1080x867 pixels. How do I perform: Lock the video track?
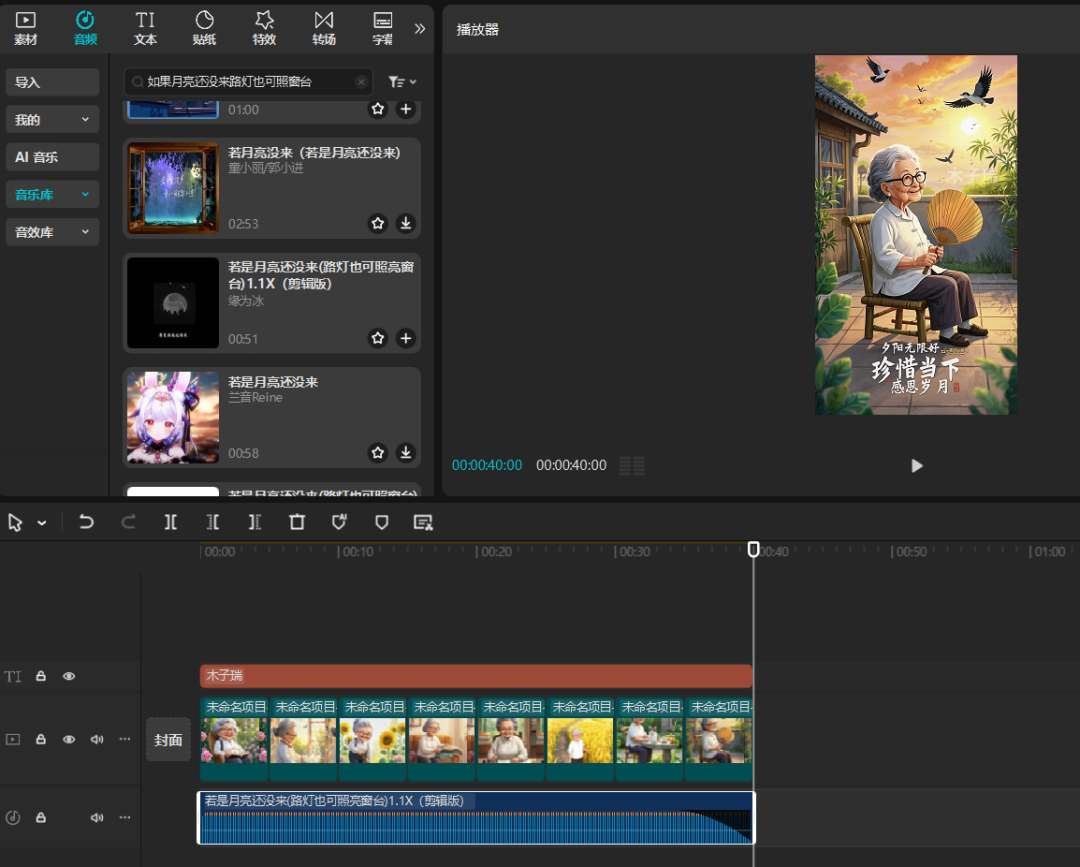41,740
